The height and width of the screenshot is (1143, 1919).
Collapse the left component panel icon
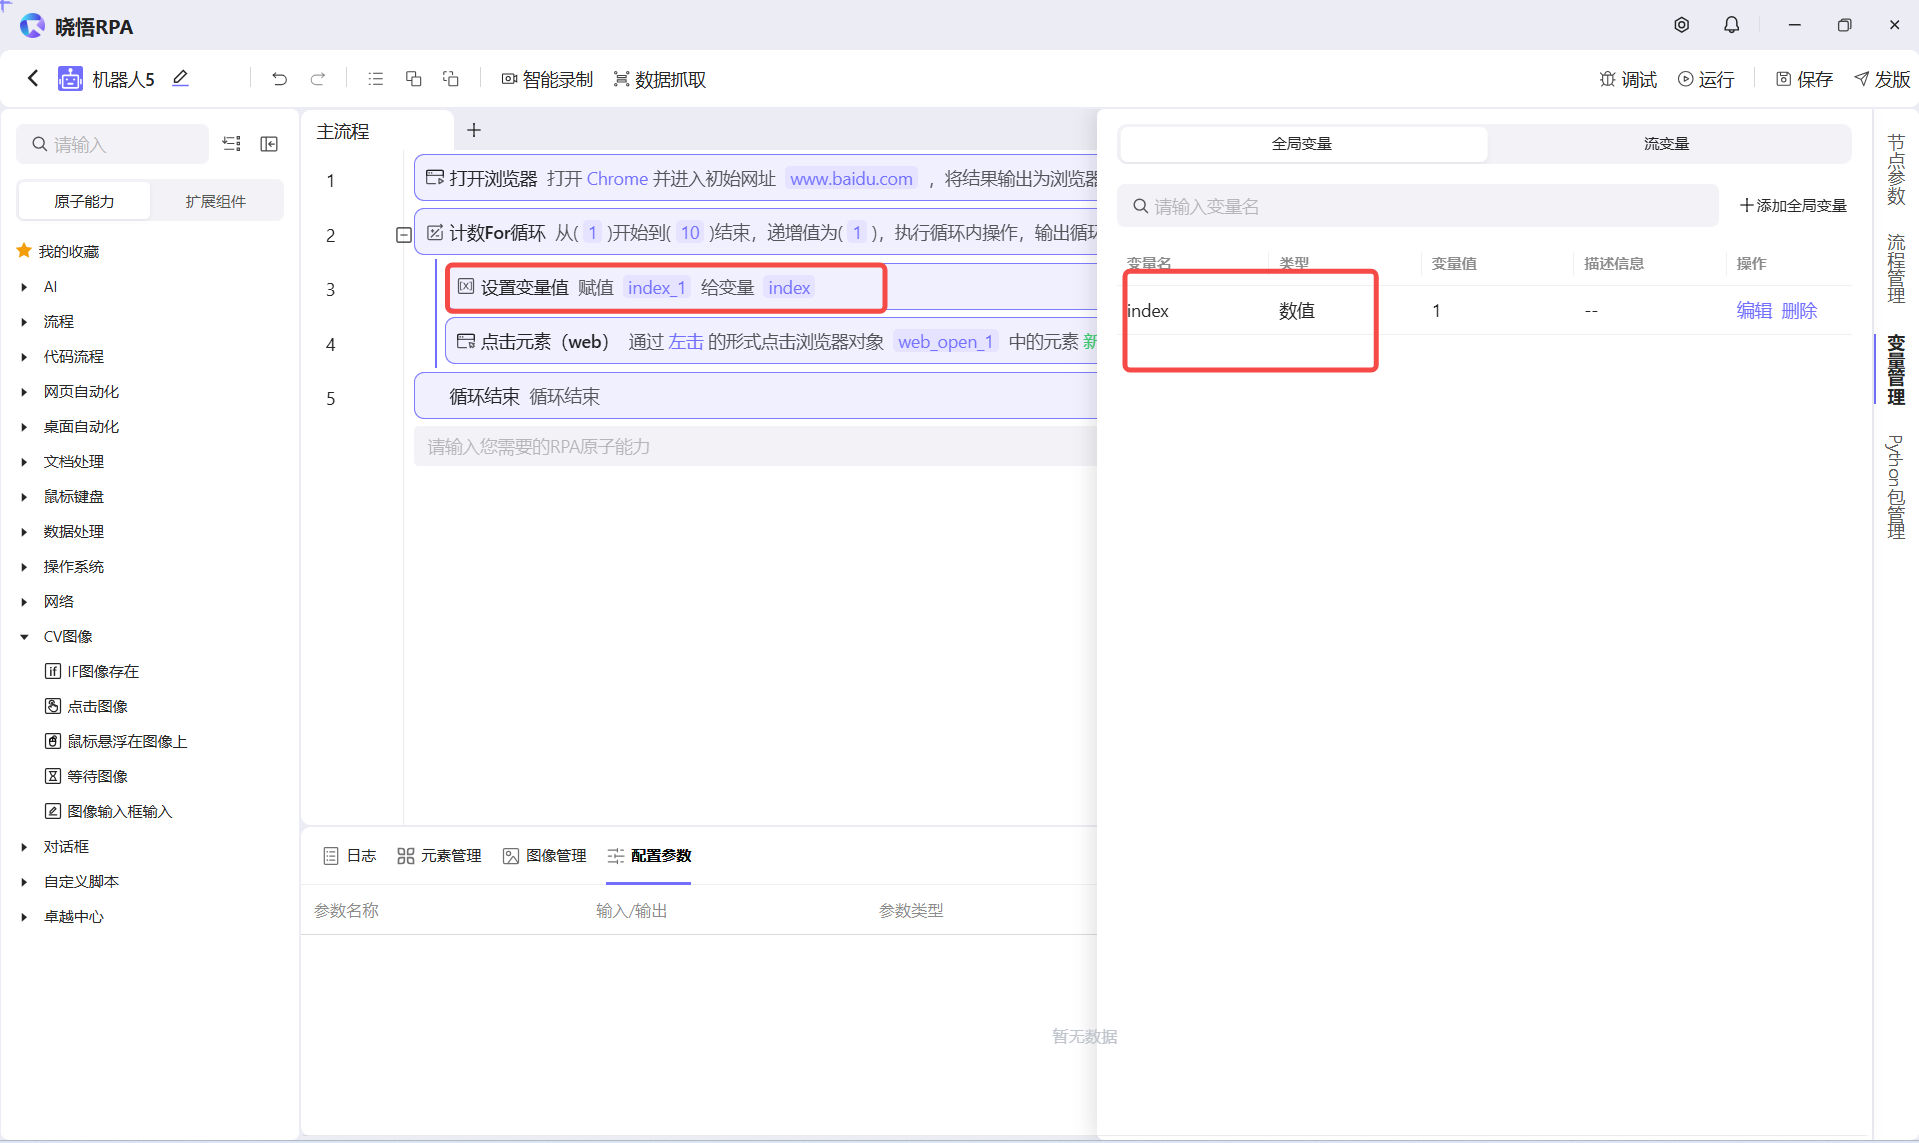pos(269,144)
